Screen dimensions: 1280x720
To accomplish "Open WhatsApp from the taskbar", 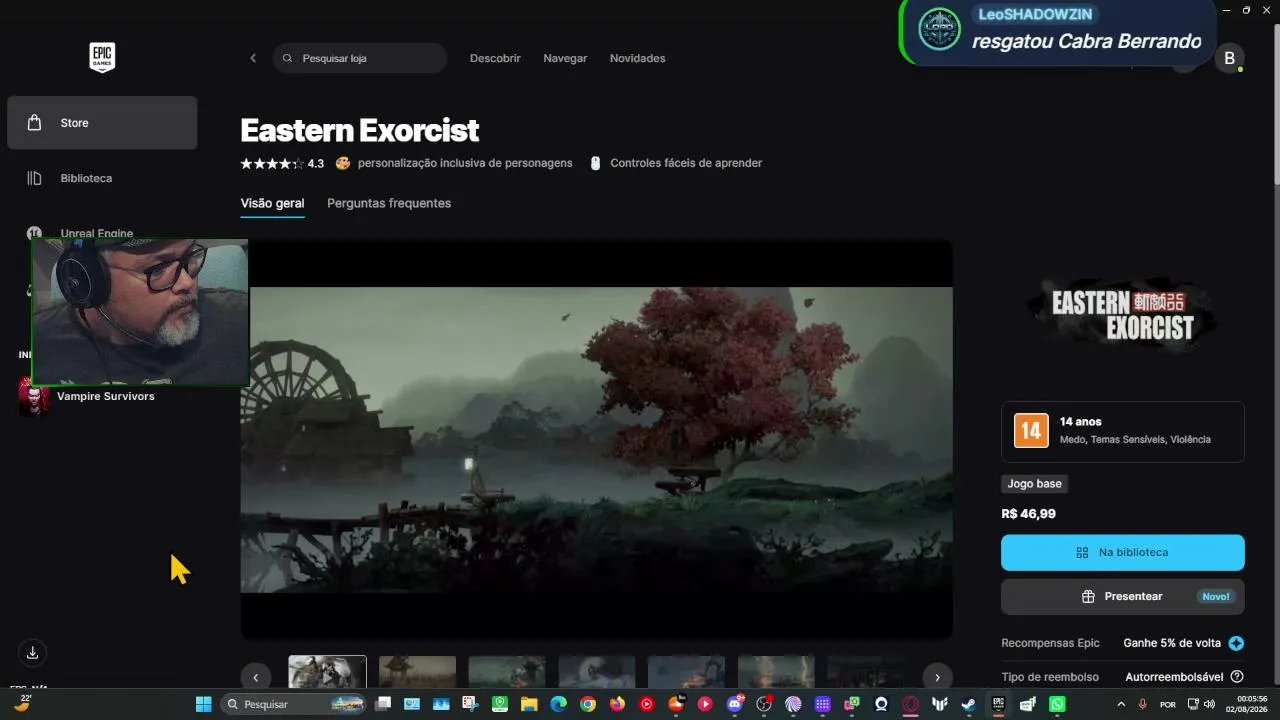I will coord(1057,704).
